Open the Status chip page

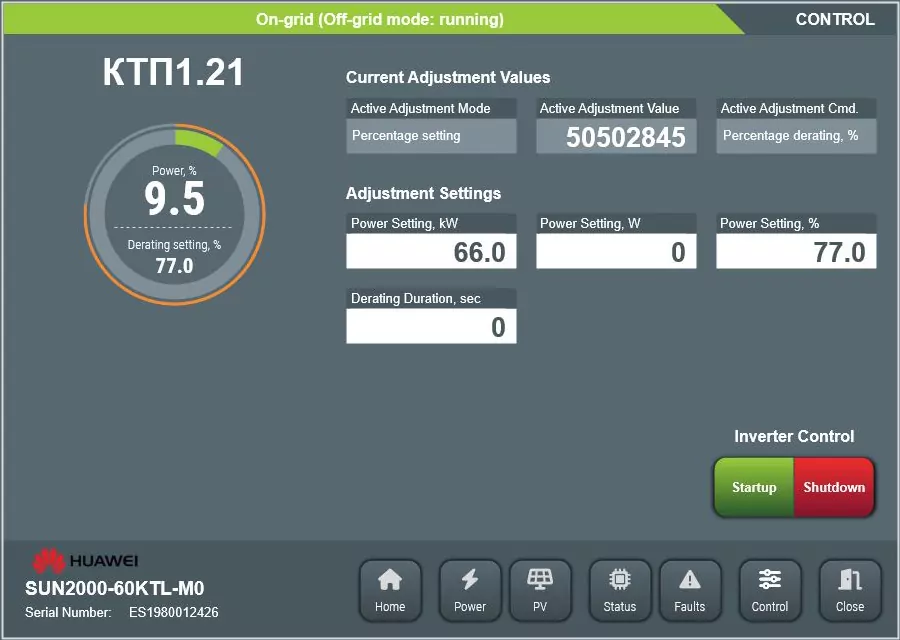620,591
